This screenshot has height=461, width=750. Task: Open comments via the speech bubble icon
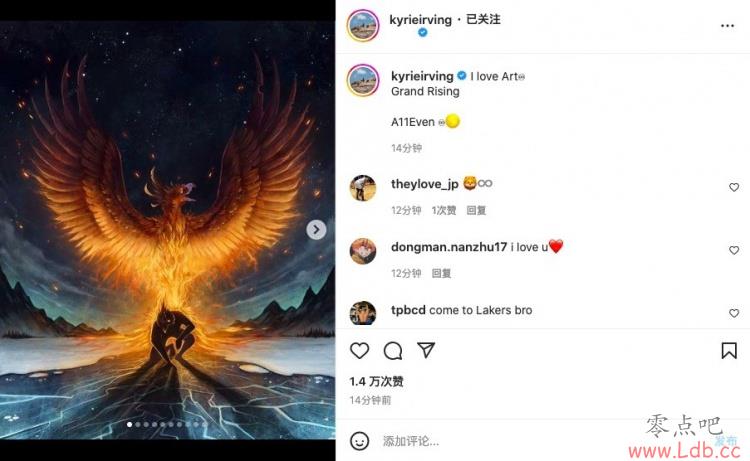coord(393,351)
